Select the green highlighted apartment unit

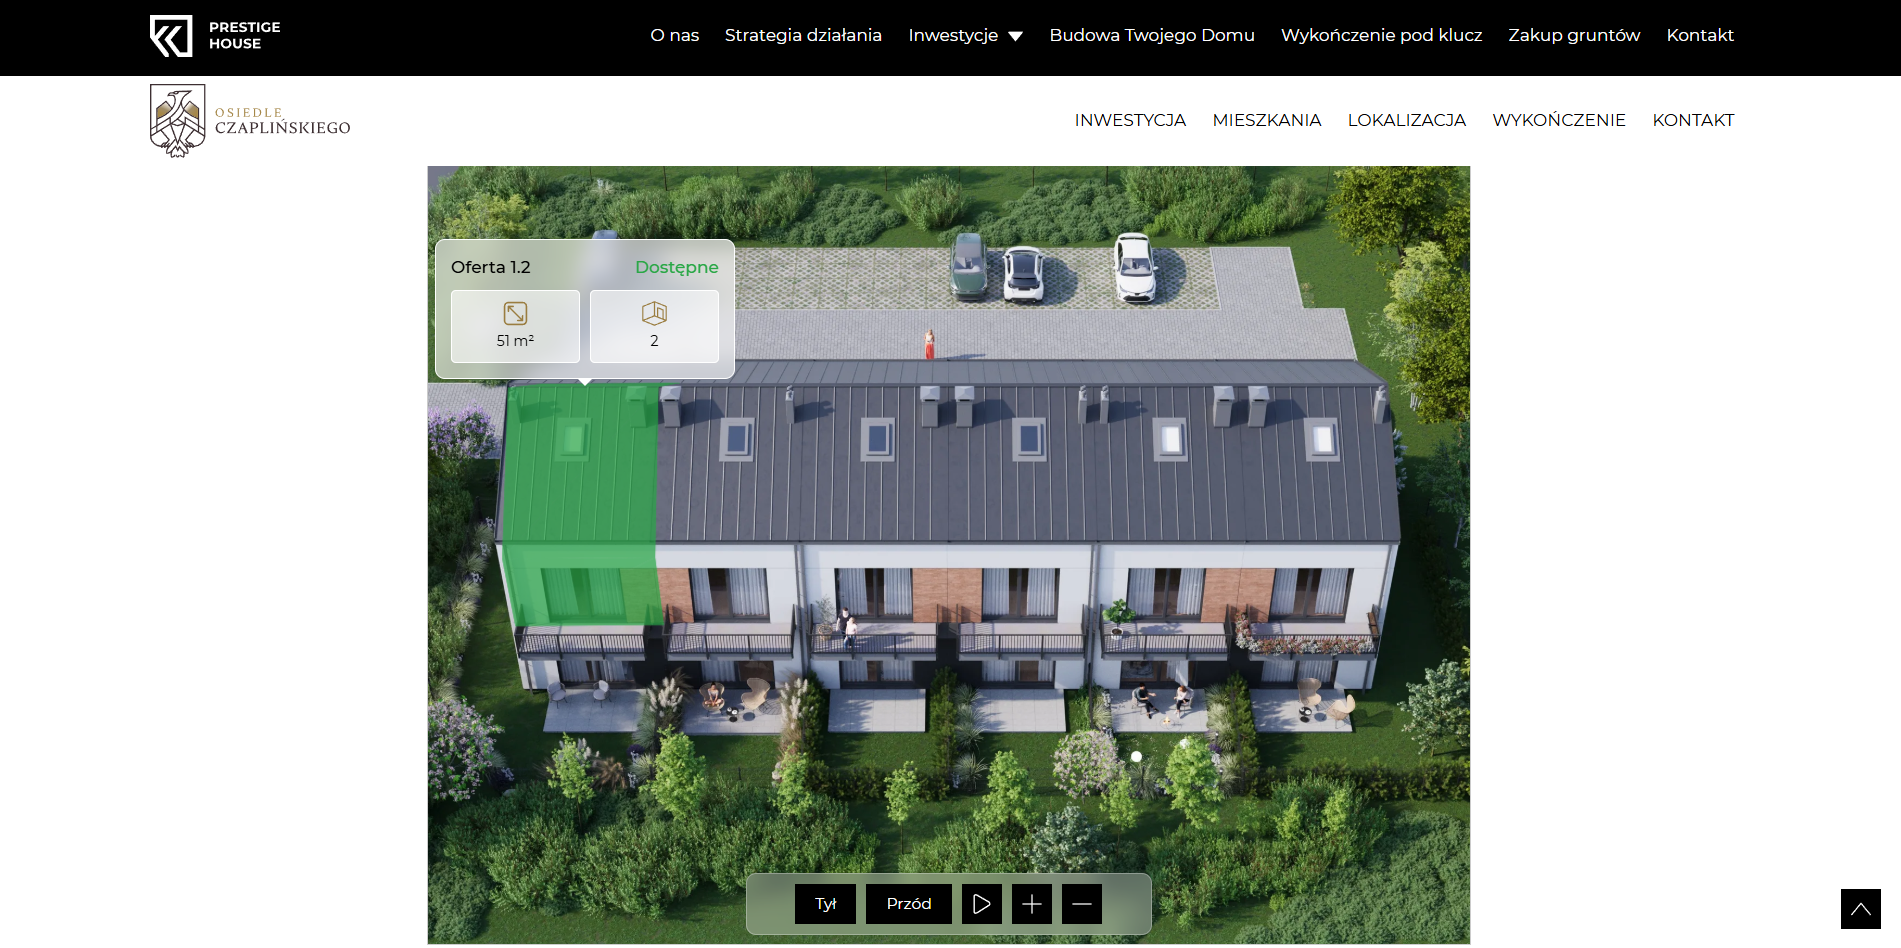(580, 505)
